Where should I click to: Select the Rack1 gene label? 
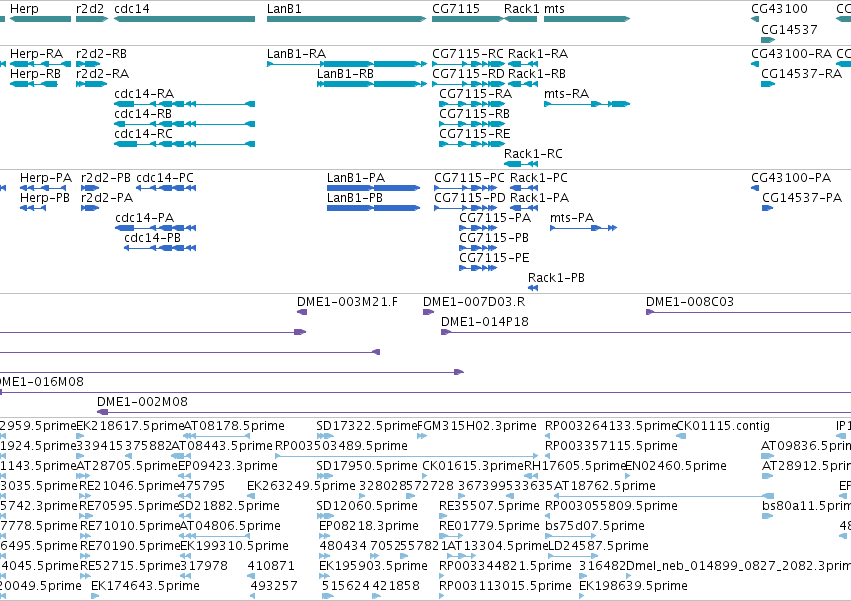pyautogui.click(x=522, y=9)
